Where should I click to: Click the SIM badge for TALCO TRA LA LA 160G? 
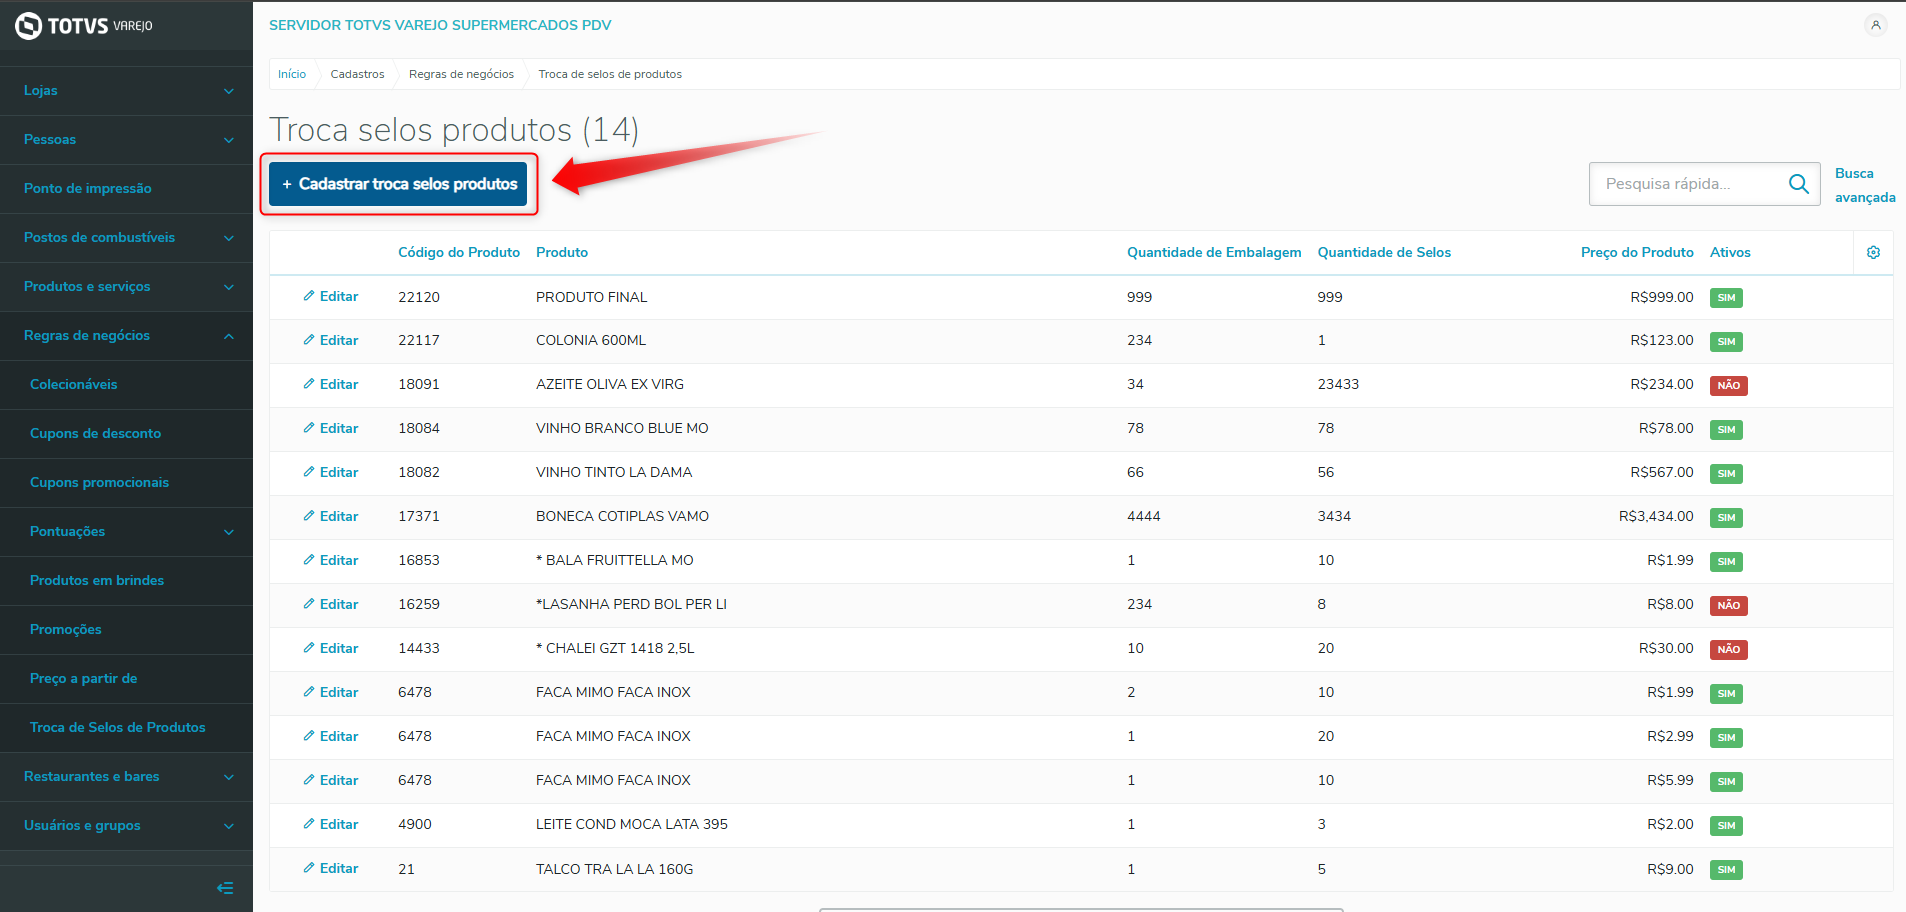pyautogui.click(x=1726, y=870)
